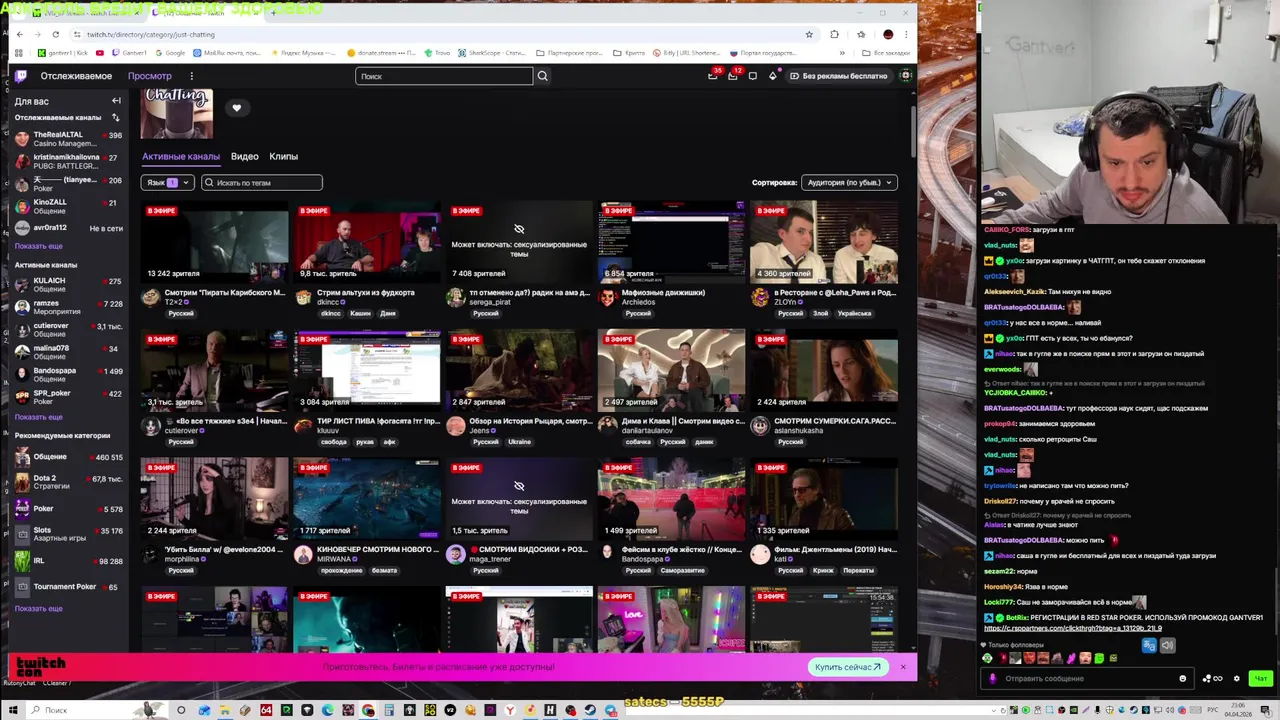Viewport: 1280px width, 720px height.
Task: Expand hidden bookmarks with chevron
Action: (842, 53)
